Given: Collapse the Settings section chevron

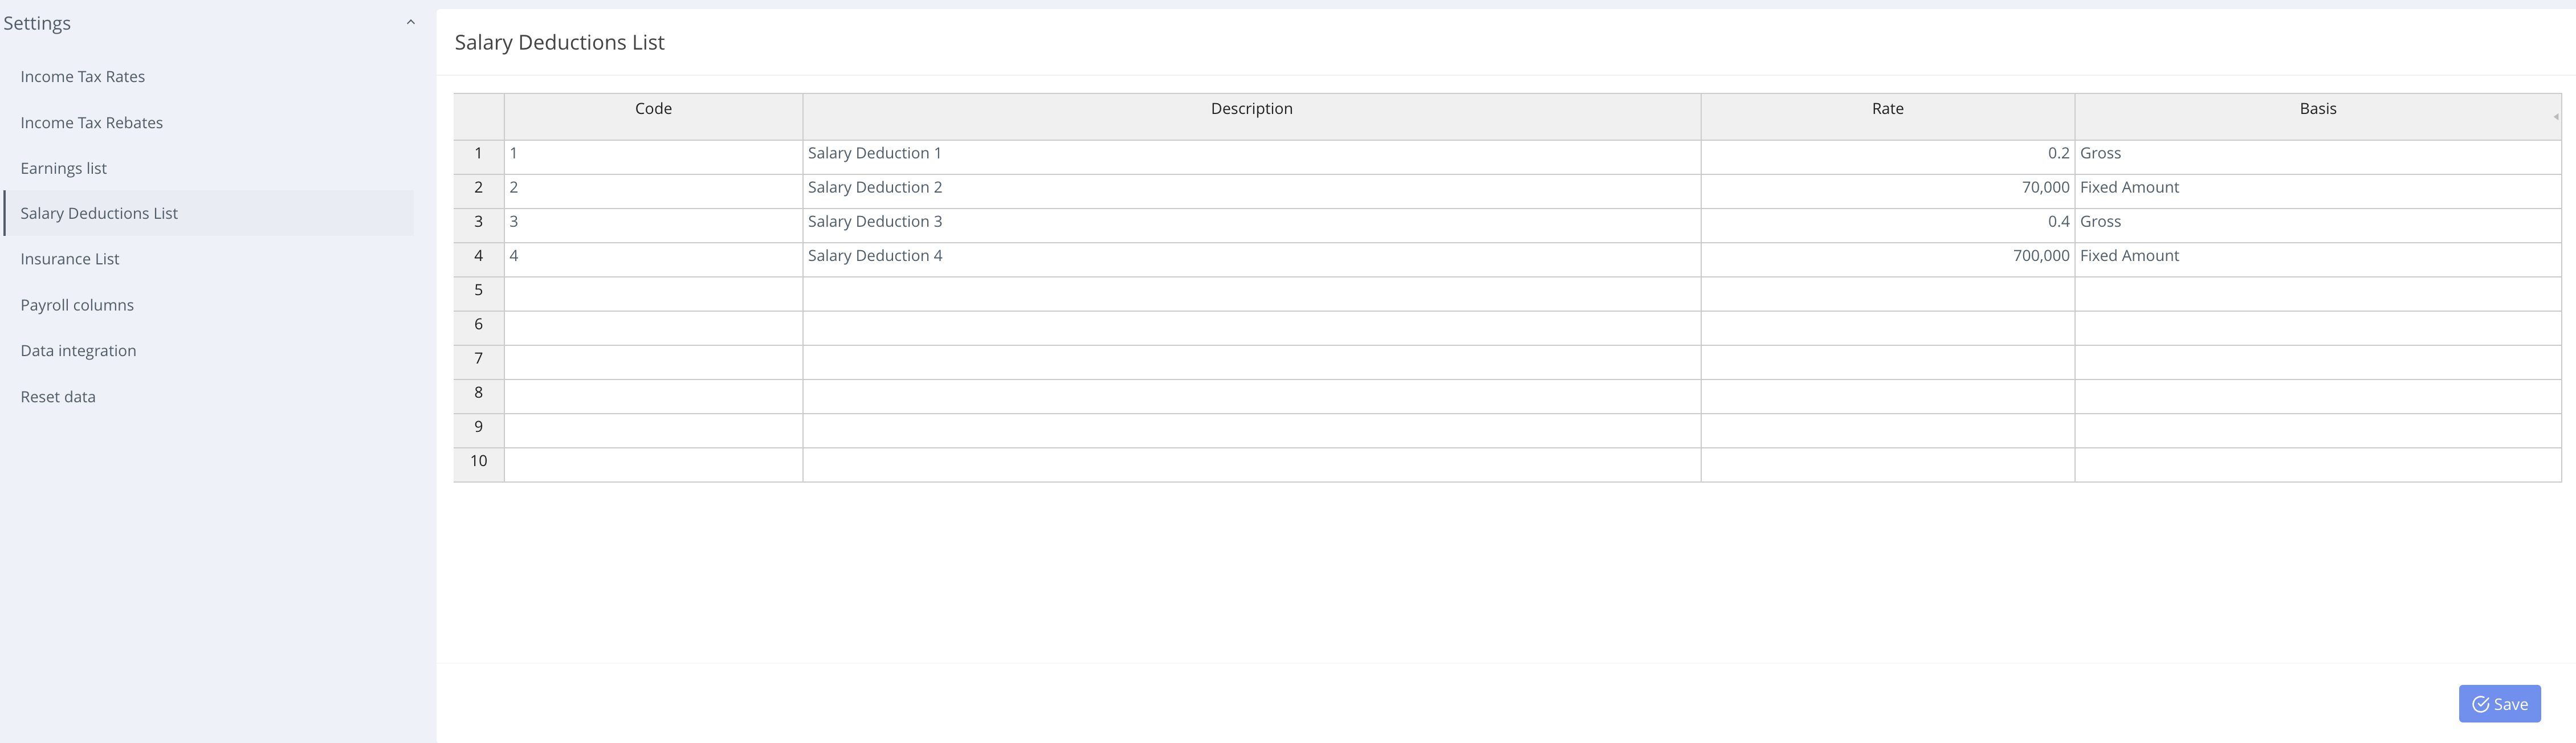Looking at the screenshot, I should click(x=410, y=23).
